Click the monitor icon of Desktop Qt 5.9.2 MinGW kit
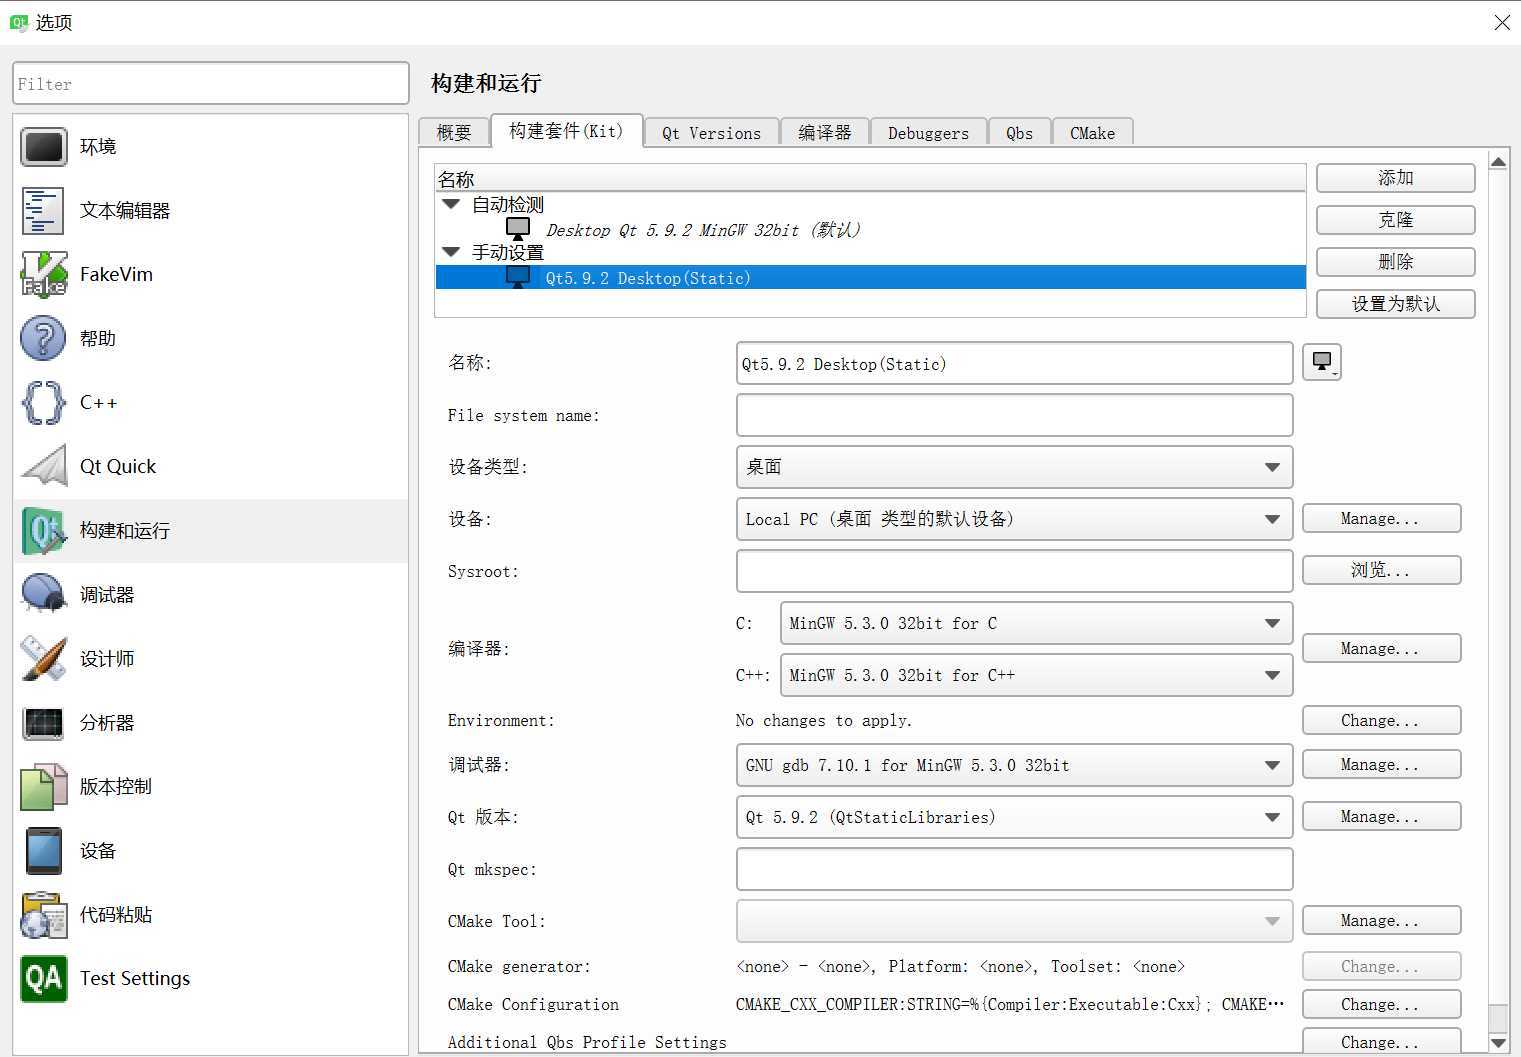Viewport: 1521px width, 1057px height. pos(518,230)
